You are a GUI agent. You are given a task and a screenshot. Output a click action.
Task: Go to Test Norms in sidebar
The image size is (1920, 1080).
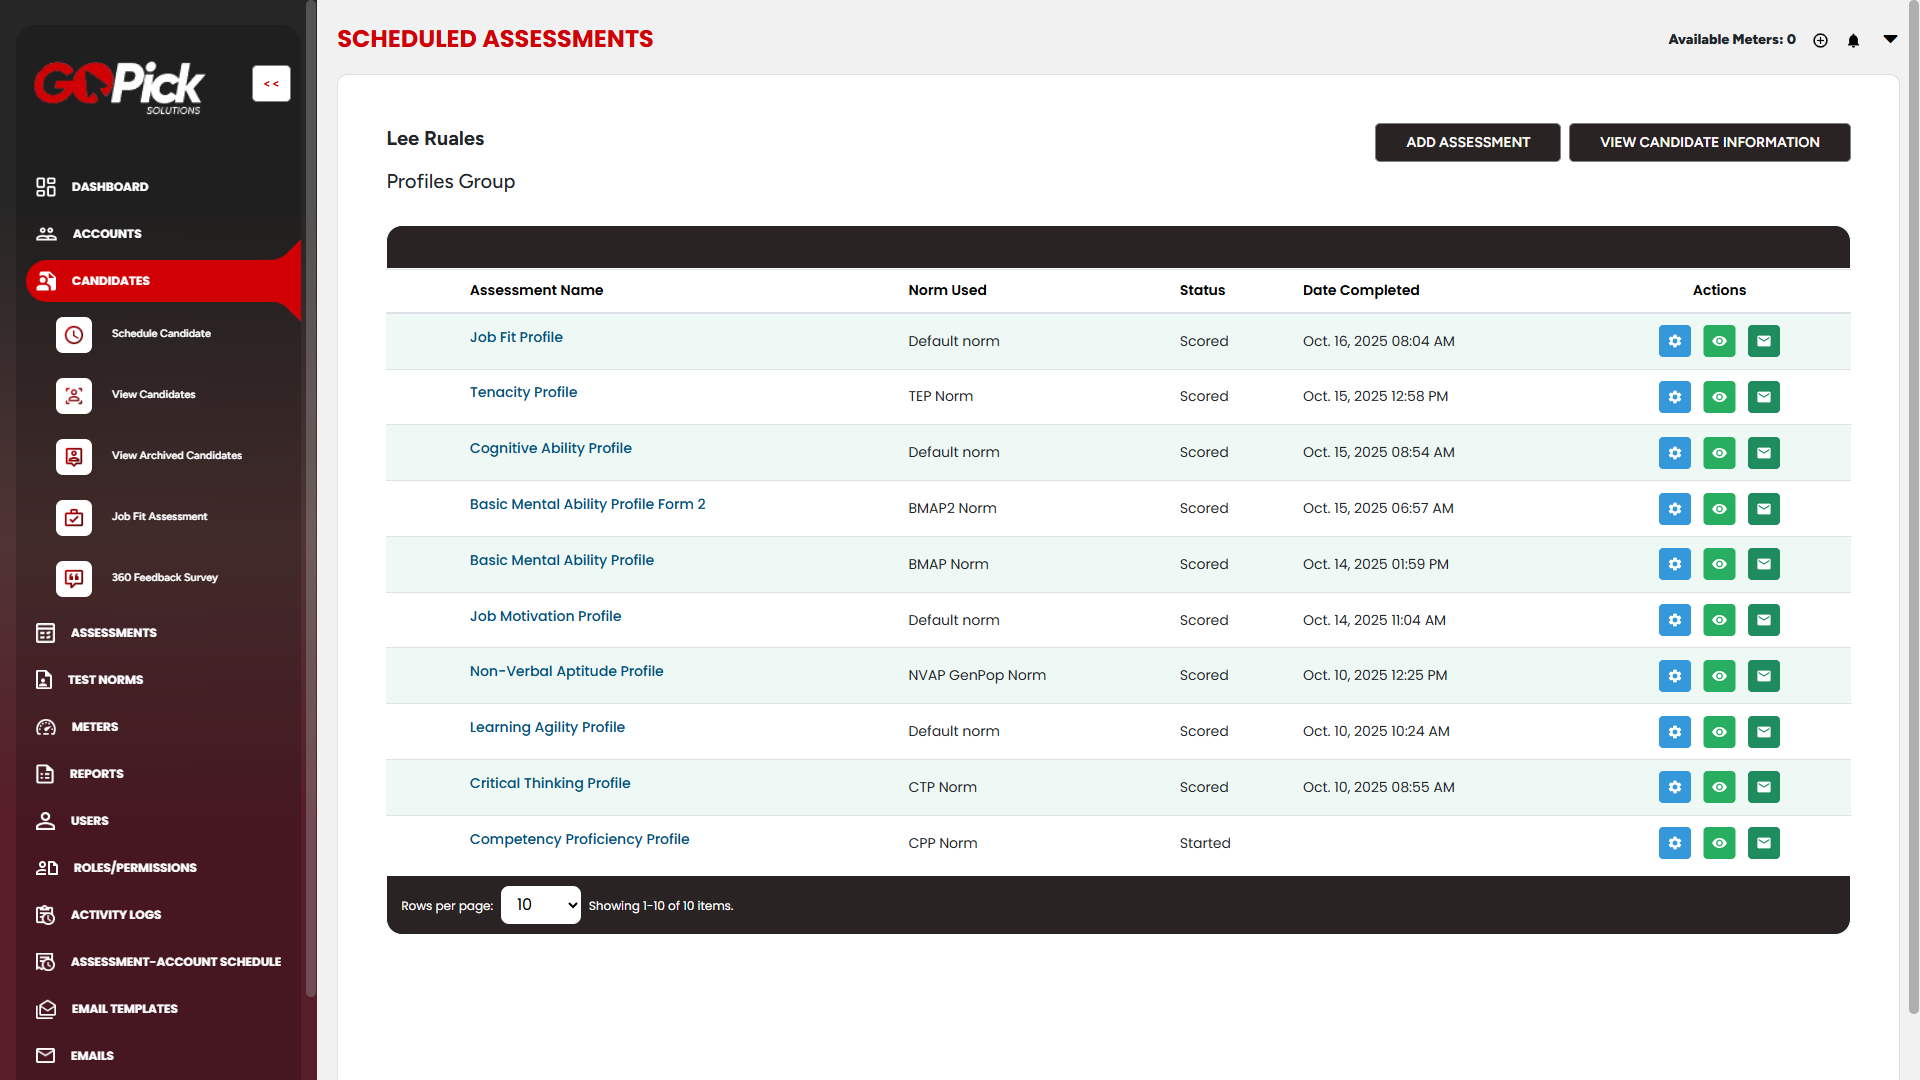(105, 680)
